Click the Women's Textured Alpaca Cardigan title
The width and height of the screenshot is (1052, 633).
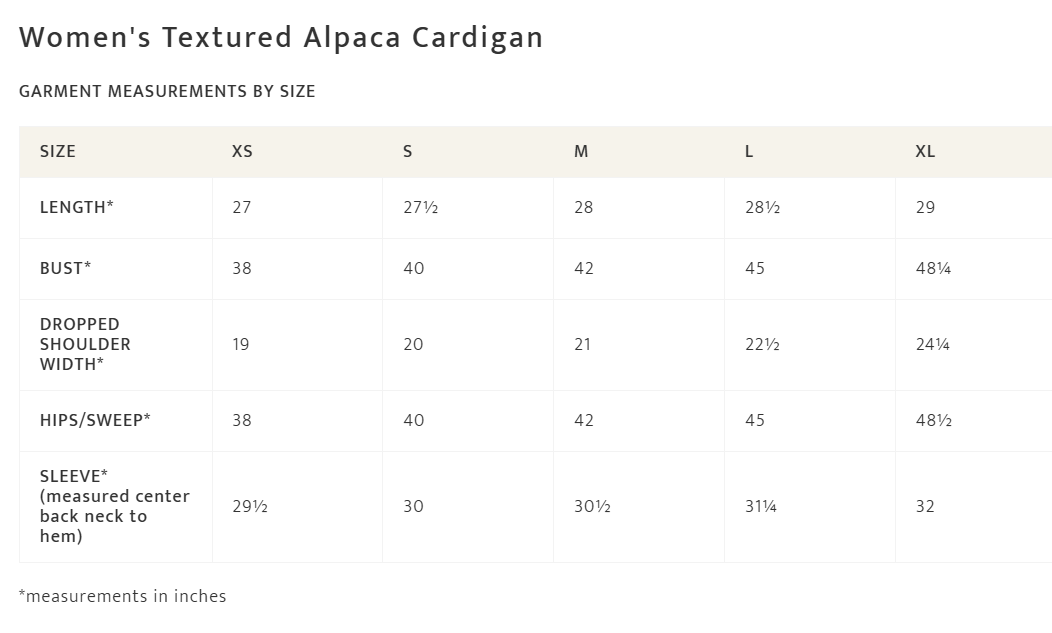pyautogui.click(x=281, y=37)
